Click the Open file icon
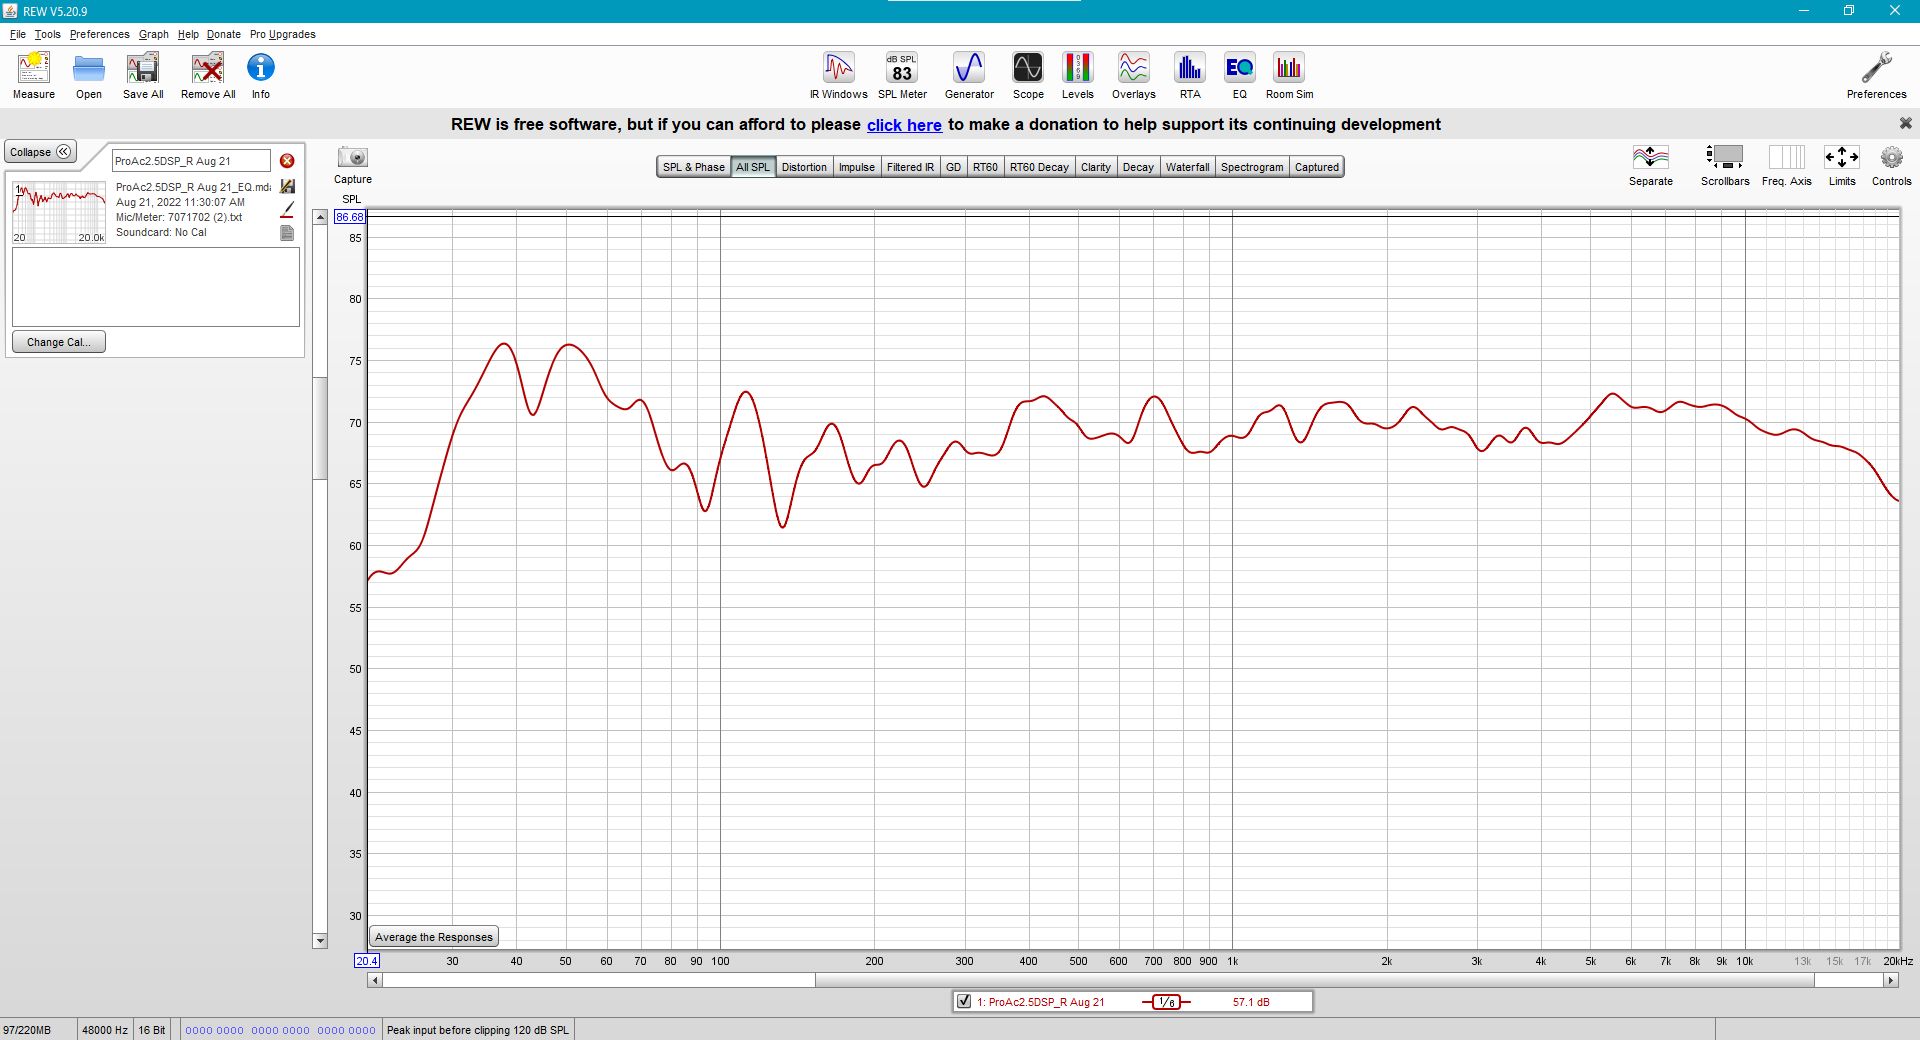Viewport: 1920px width, 1040px height. pyautogui.click(x=89, y=75)
